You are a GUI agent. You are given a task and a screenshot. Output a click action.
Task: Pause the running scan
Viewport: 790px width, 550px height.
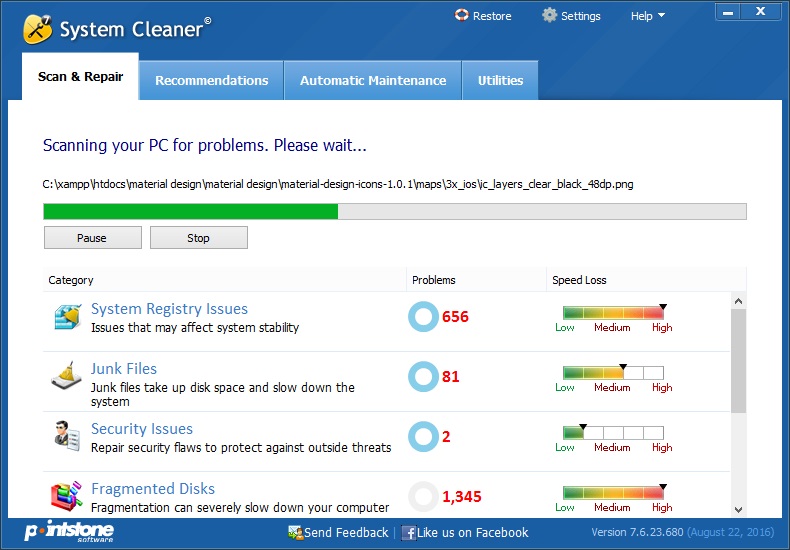pos(92,238)
